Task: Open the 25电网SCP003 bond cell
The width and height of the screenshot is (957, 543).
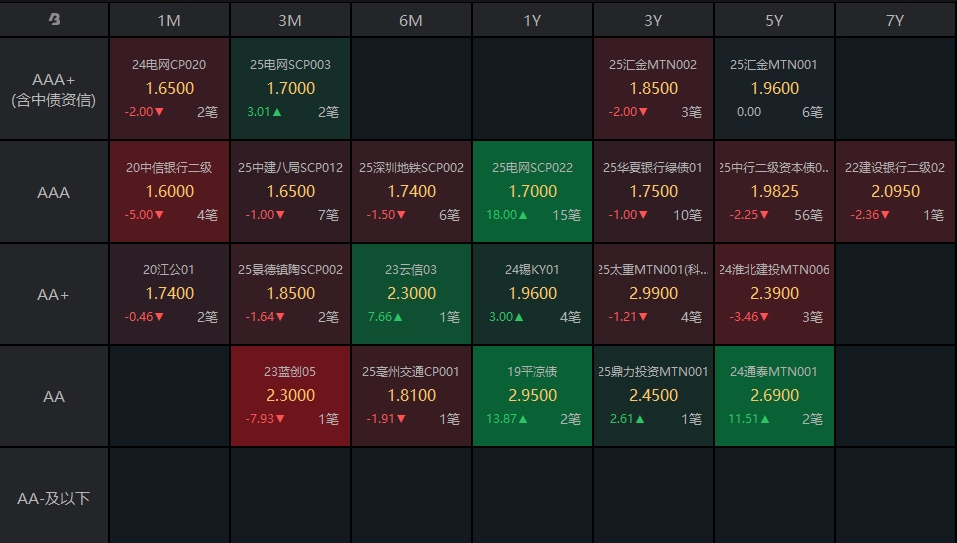Action: tap(291, 89)
